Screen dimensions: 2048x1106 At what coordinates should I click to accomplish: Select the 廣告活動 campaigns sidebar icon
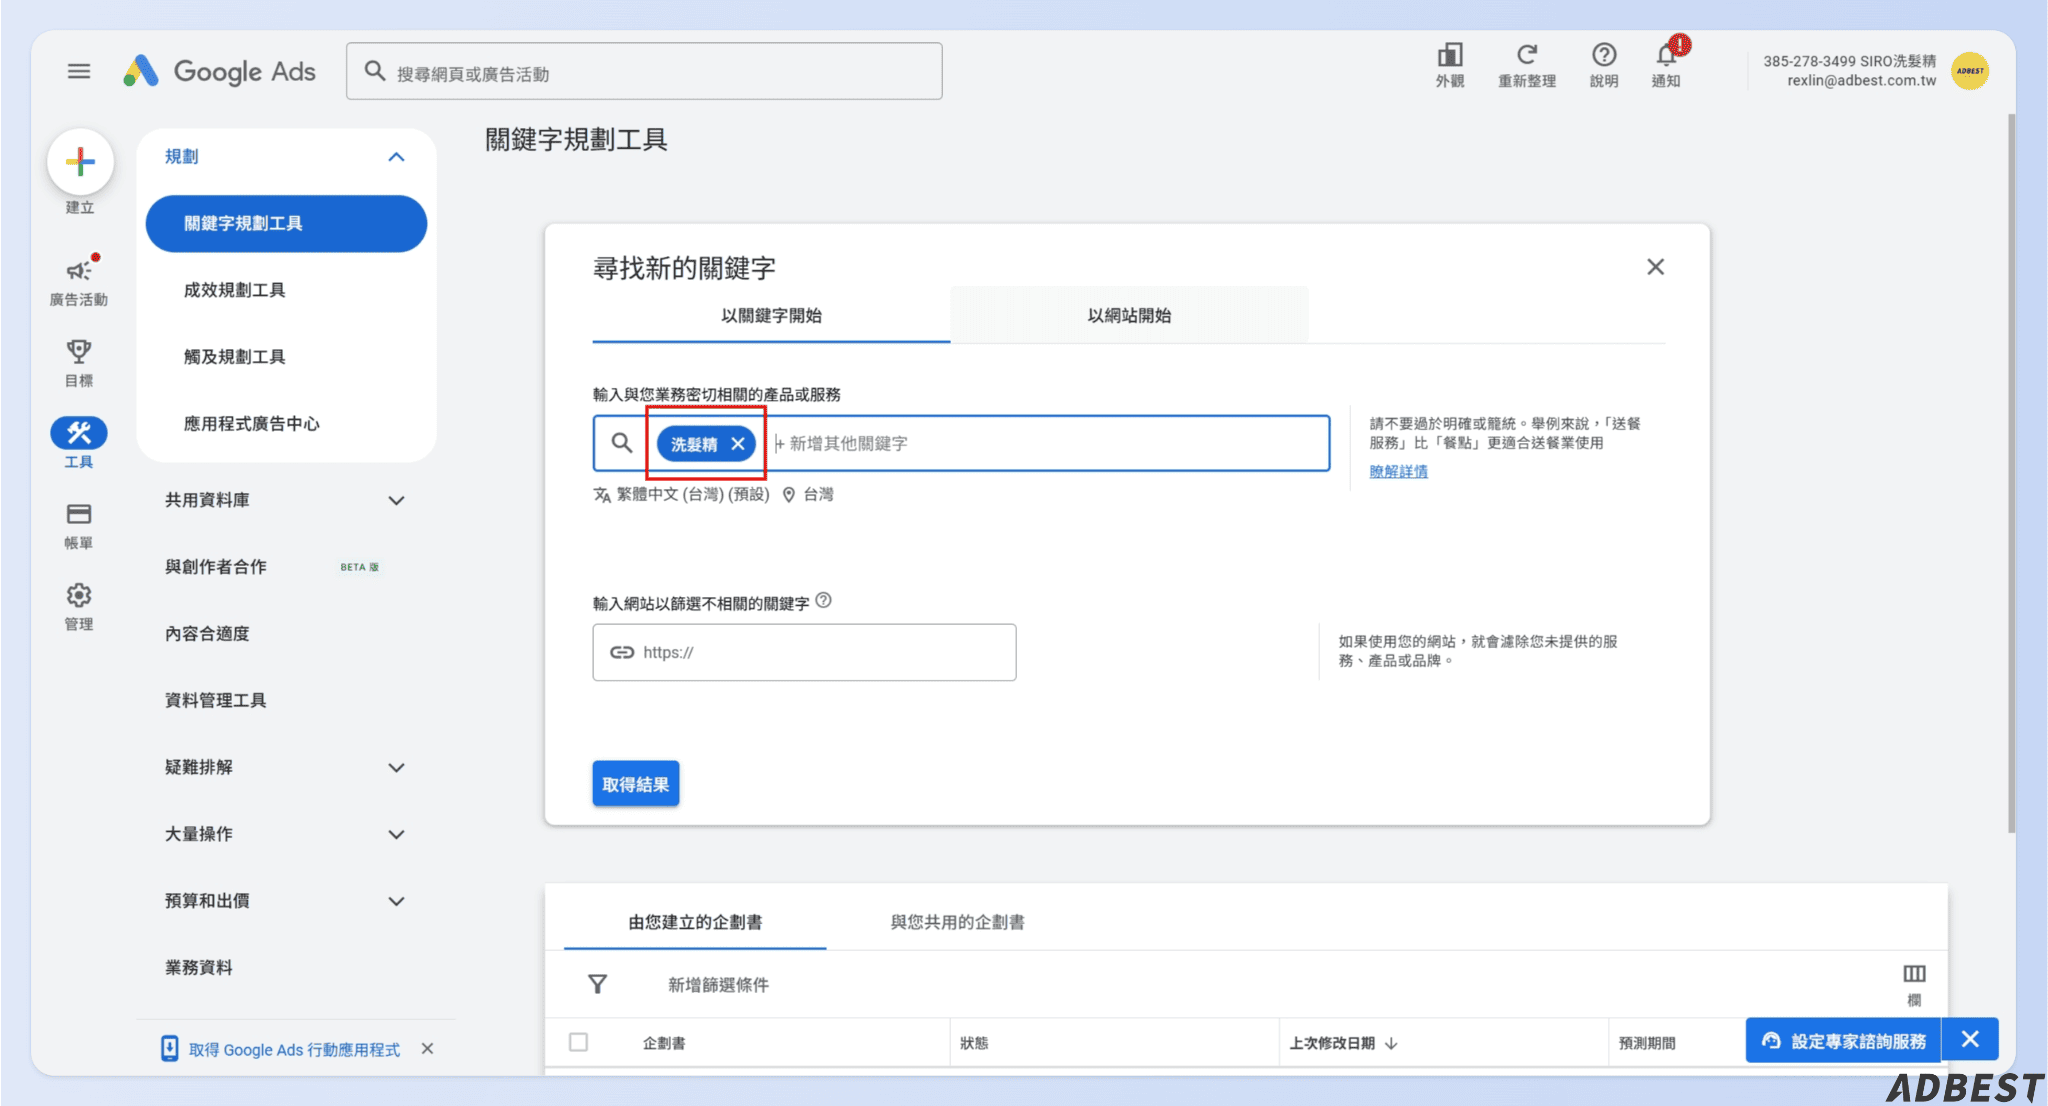click(78, 270)
